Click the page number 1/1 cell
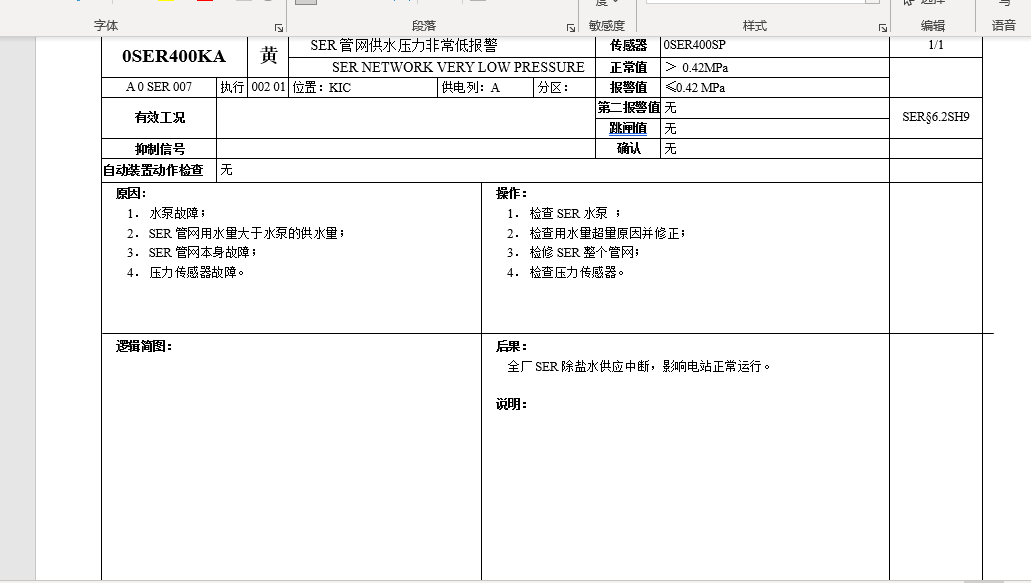This screenshot has width=1031, height=583. pyautogui.click(x=935, y=46)
